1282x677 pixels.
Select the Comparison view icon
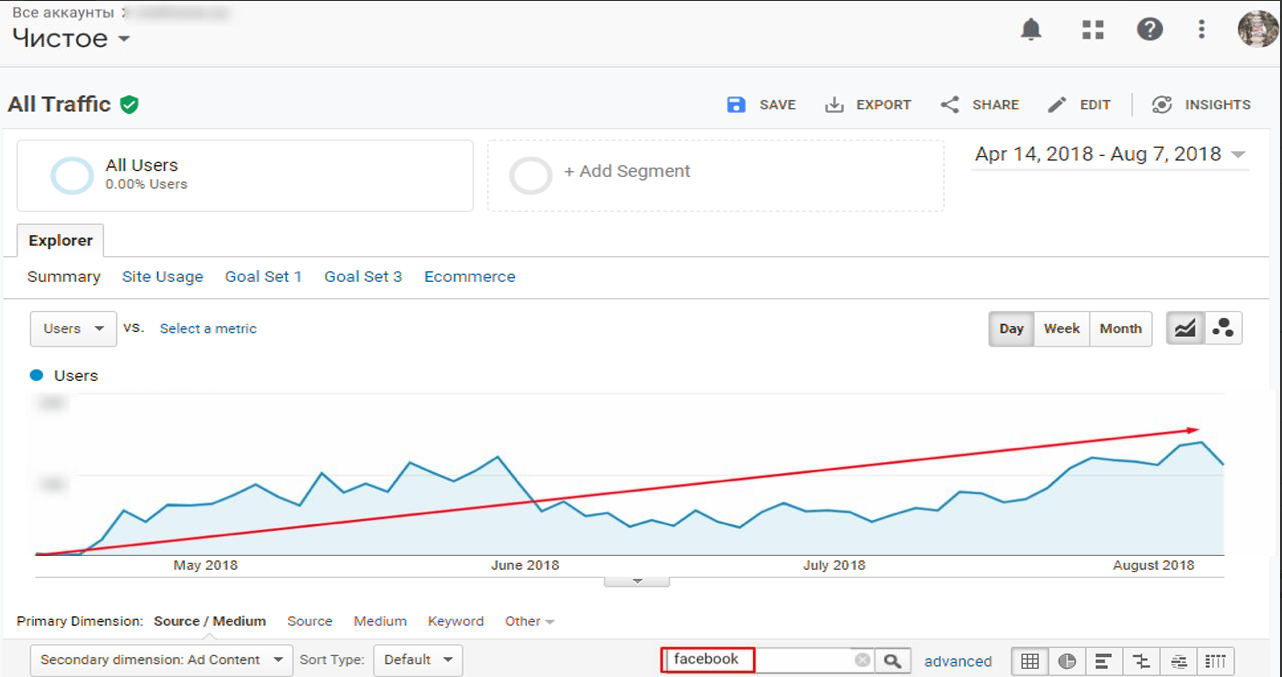[1142, 661]
